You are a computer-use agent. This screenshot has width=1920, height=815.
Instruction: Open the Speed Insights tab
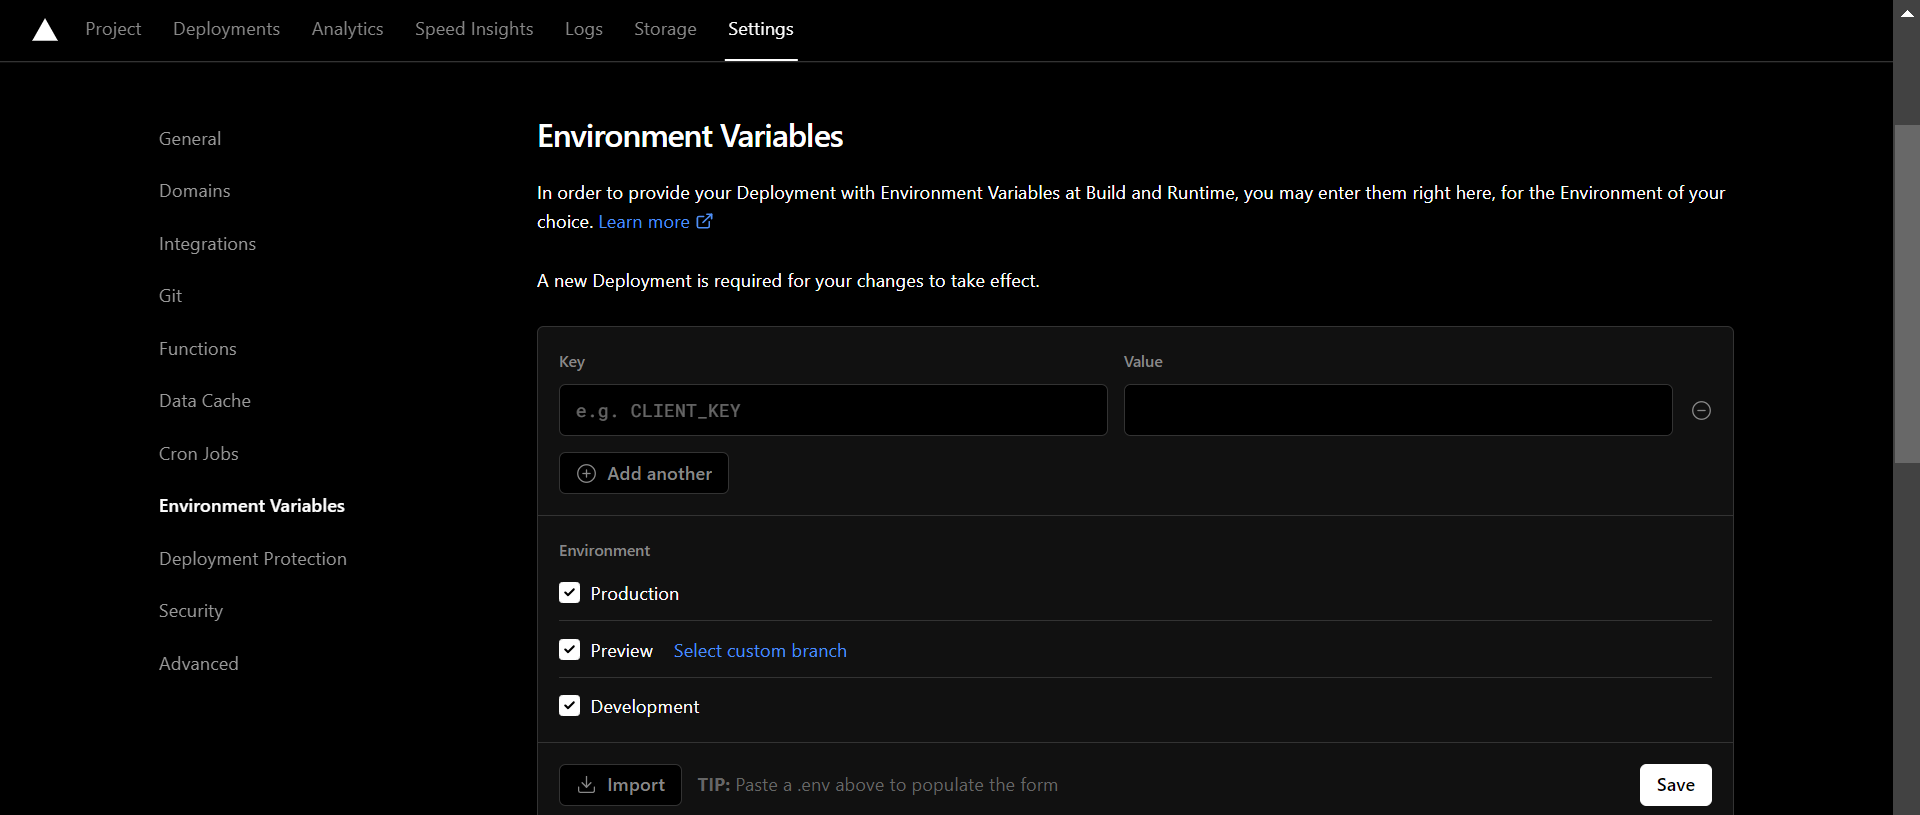tap(474, 29)
